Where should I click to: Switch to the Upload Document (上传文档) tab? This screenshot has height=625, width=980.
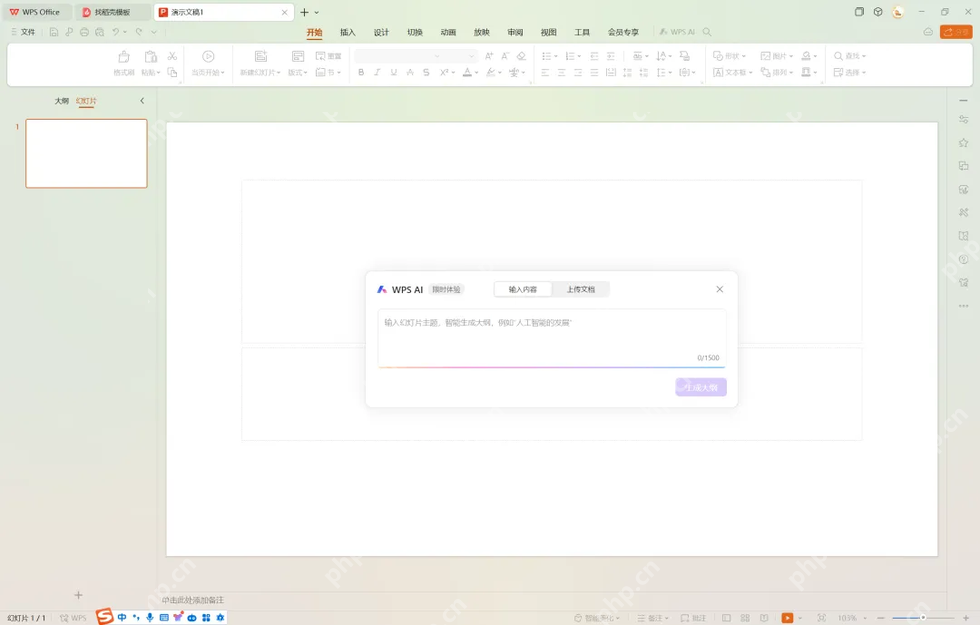pos(581,289)
